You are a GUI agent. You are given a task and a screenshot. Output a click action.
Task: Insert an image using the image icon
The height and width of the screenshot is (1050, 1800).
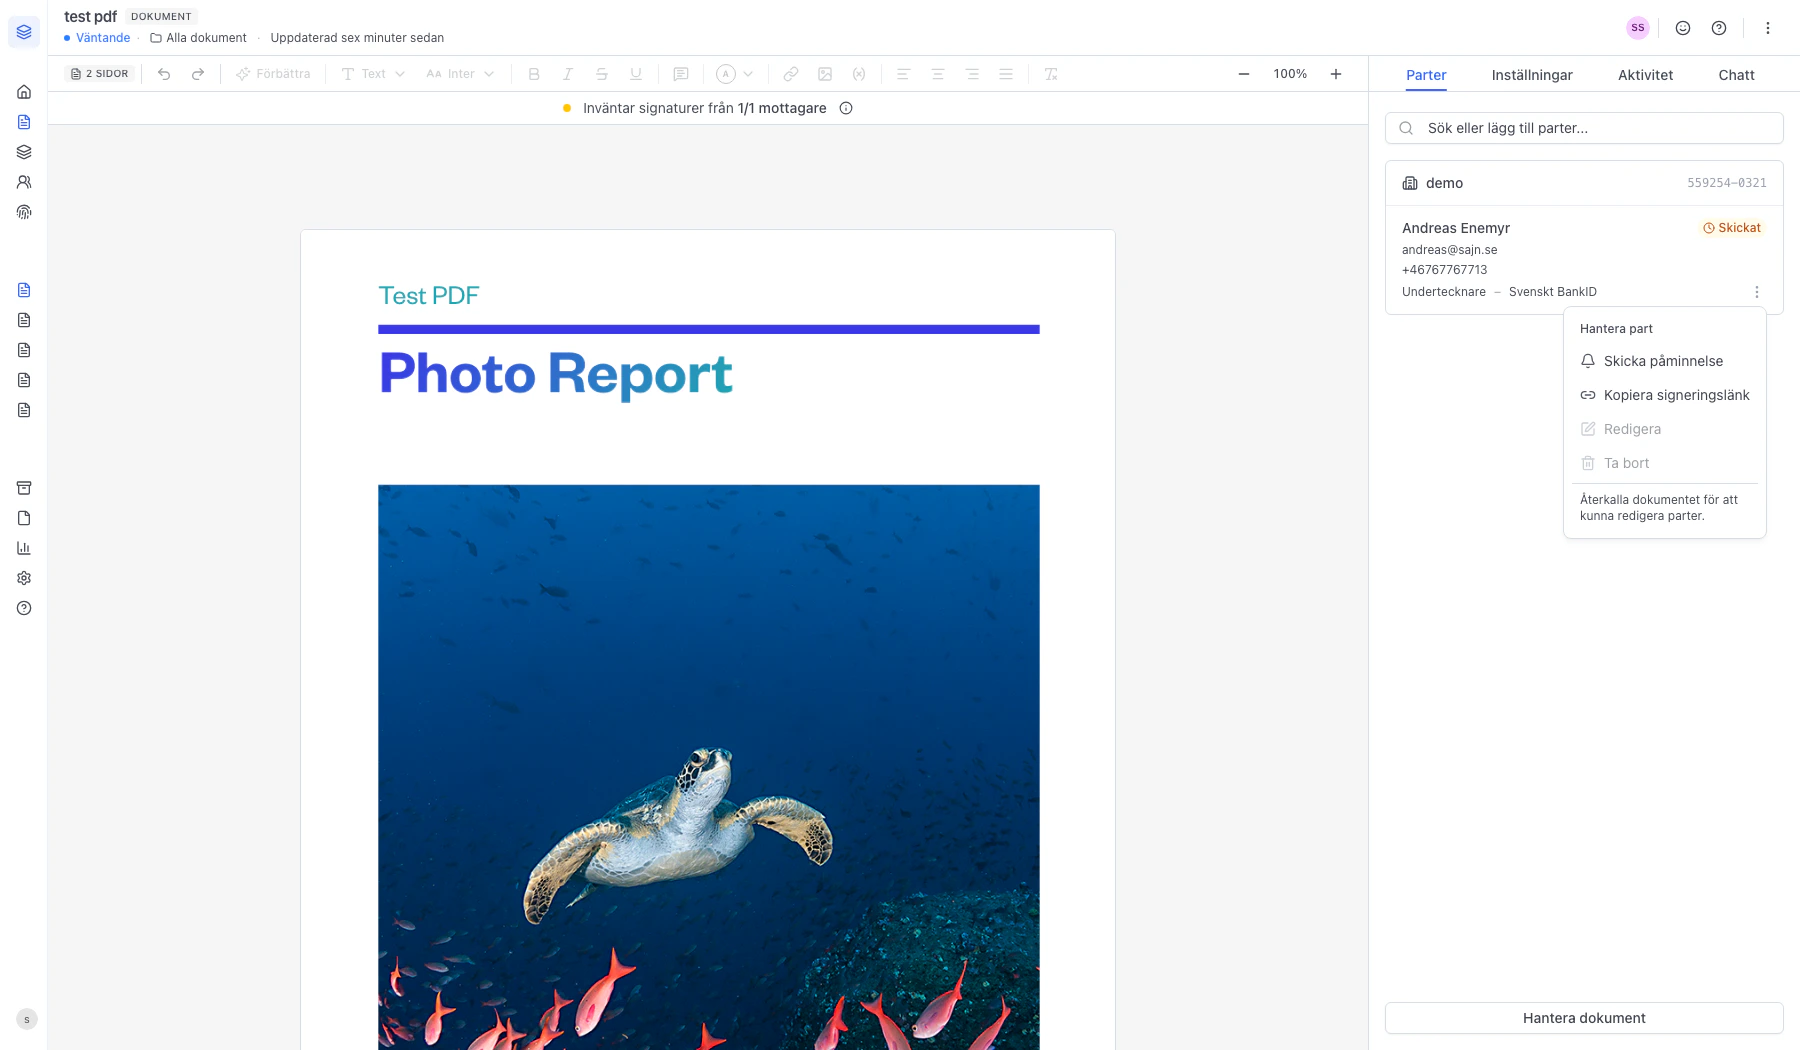(825, 74)
